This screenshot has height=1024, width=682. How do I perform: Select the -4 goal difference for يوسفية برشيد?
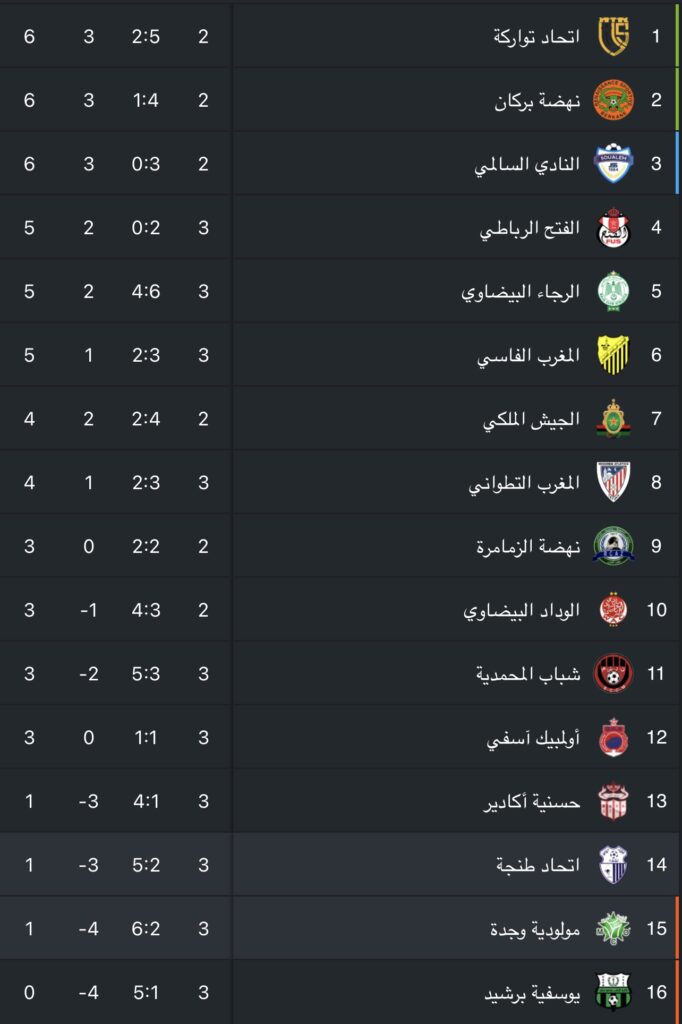[88, 992]
